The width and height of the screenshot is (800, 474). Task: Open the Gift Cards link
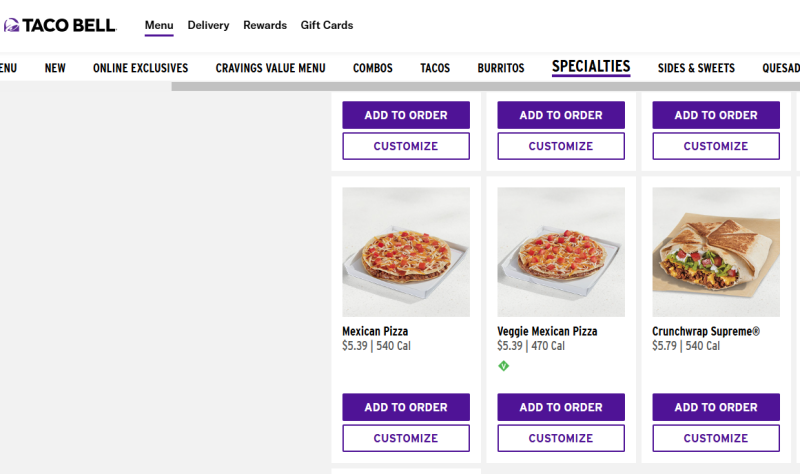[327, 25]
